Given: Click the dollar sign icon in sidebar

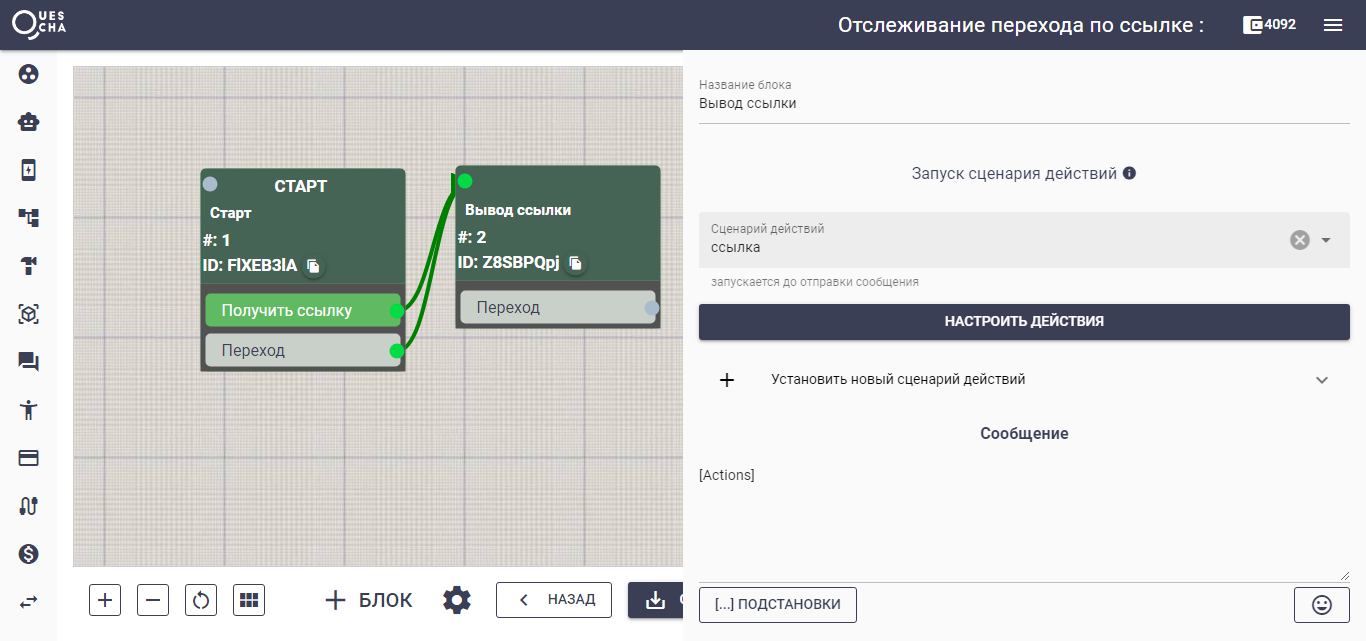Looking at the screenshot, I should (x=27, y=553).
